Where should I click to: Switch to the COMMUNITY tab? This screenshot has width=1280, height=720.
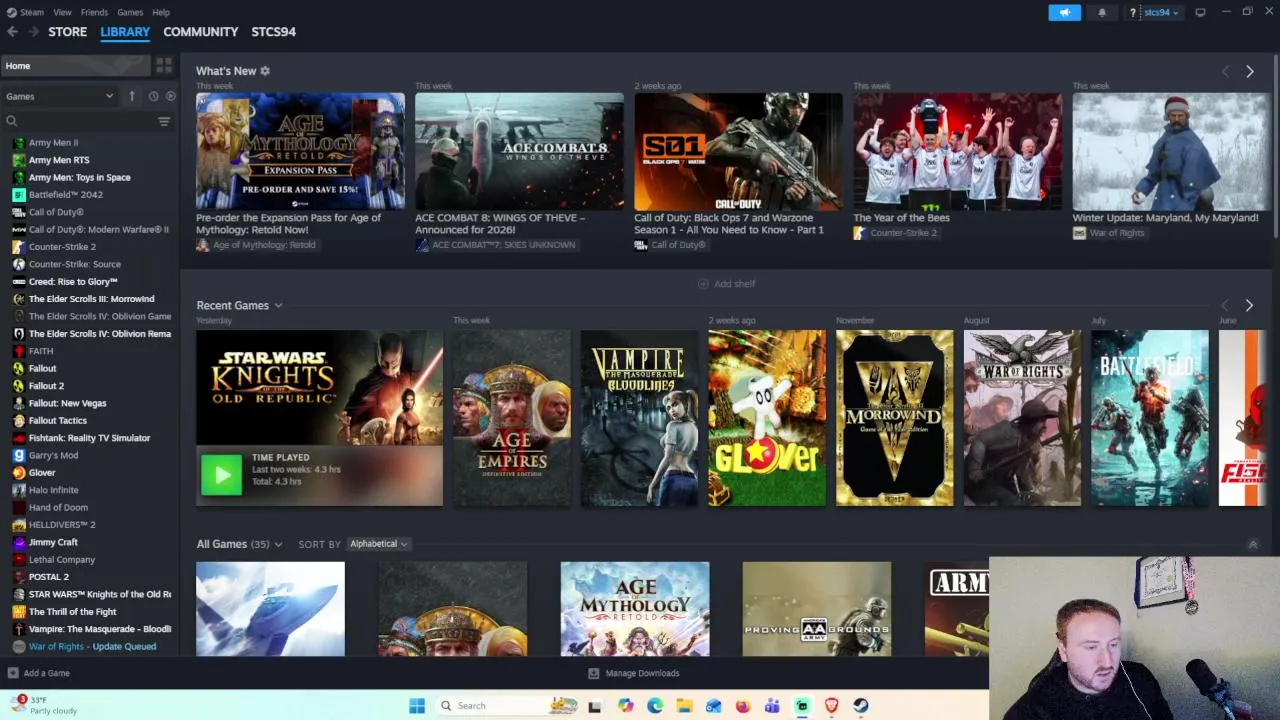point(200,32)
